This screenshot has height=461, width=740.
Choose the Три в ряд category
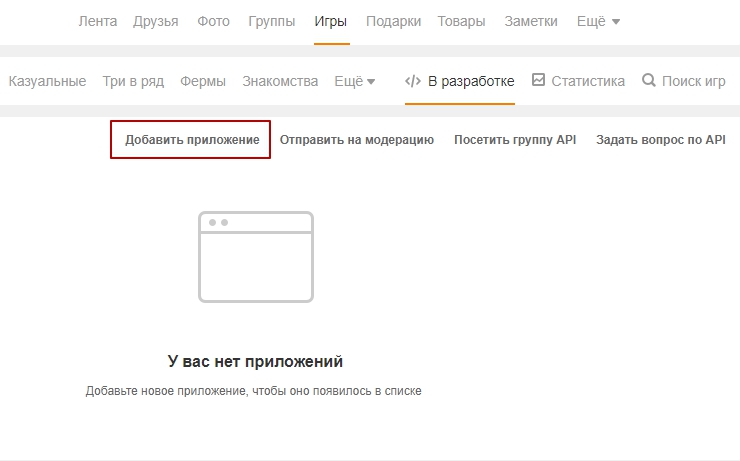133,81
